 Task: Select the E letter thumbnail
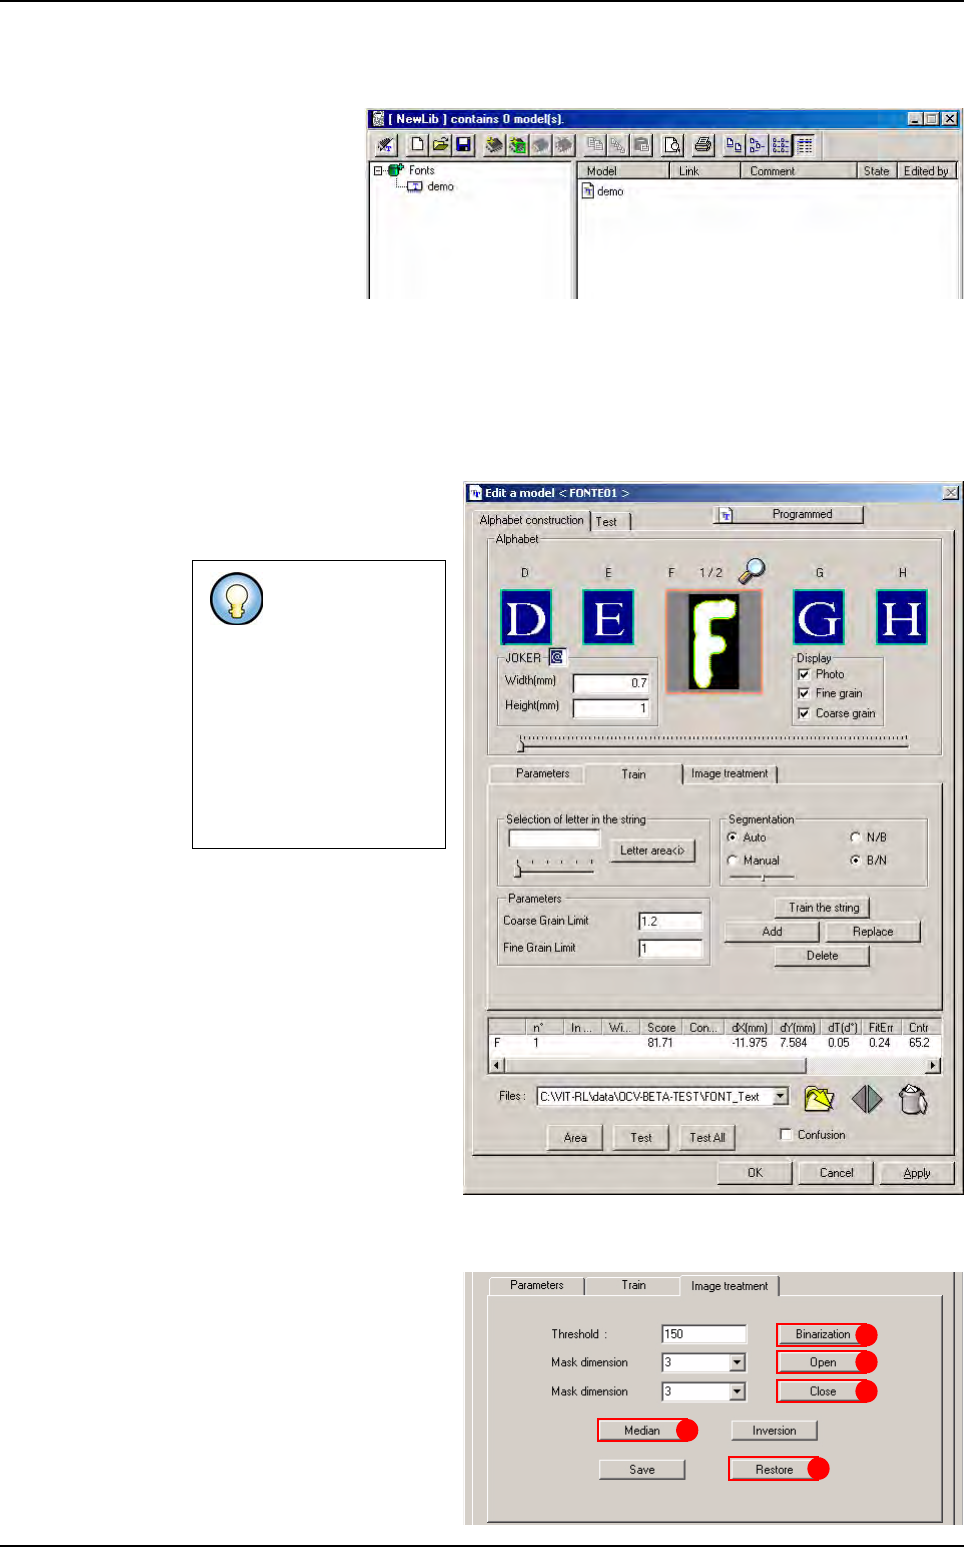[608, 617]
